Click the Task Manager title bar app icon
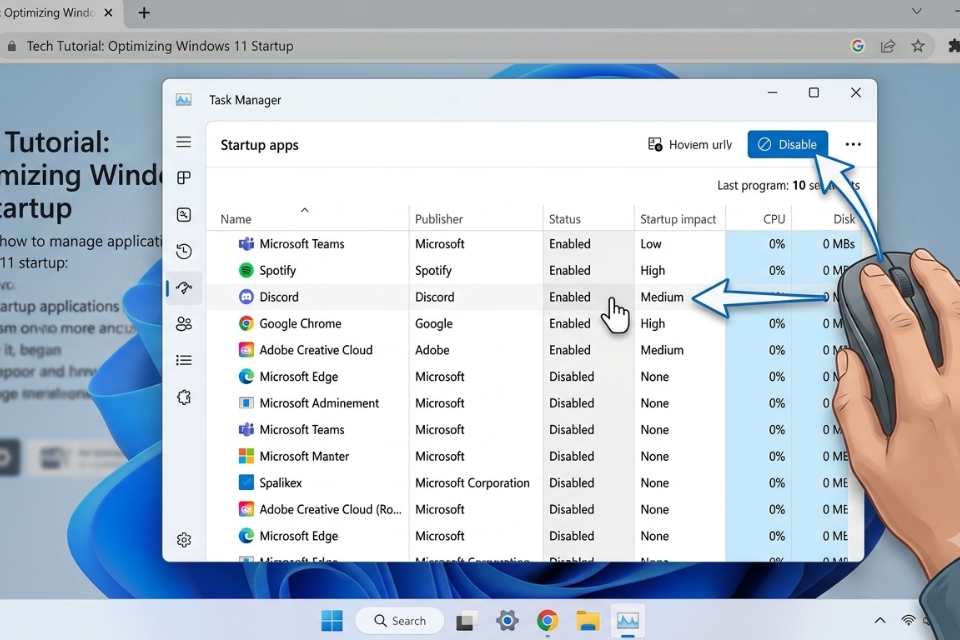960x640 pixels. click(x=184, y=100)
